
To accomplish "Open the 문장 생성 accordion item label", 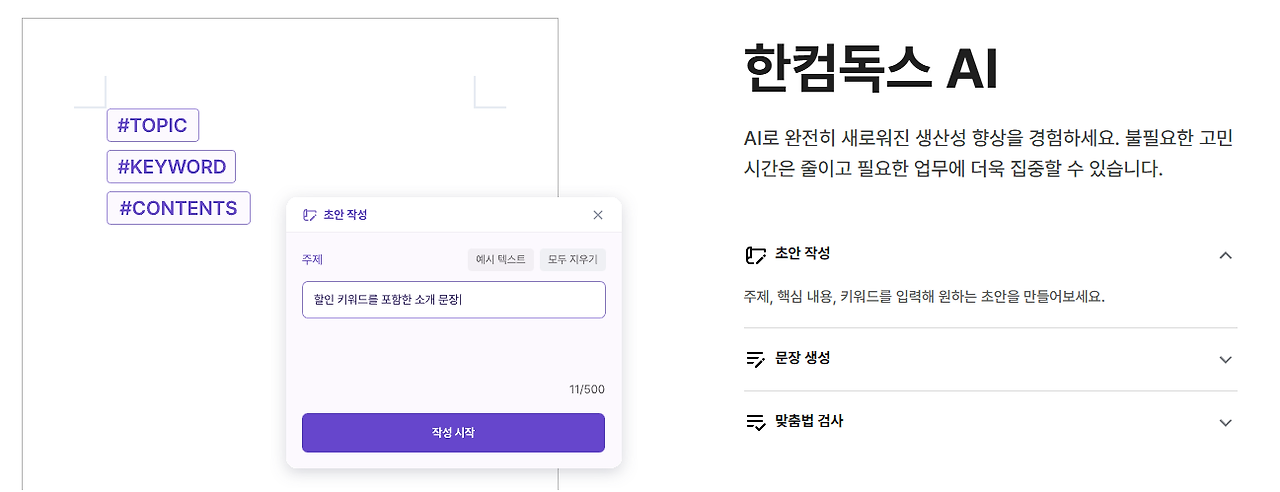I will (802, 358).
